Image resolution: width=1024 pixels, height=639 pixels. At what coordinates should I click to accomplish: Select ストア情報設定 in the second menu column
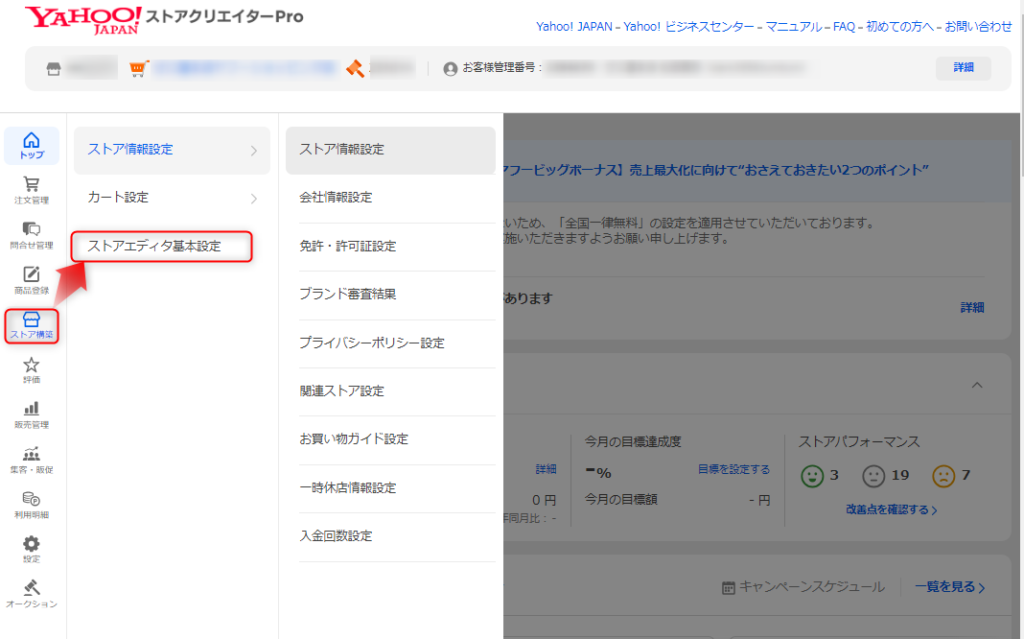coord(171,150)
